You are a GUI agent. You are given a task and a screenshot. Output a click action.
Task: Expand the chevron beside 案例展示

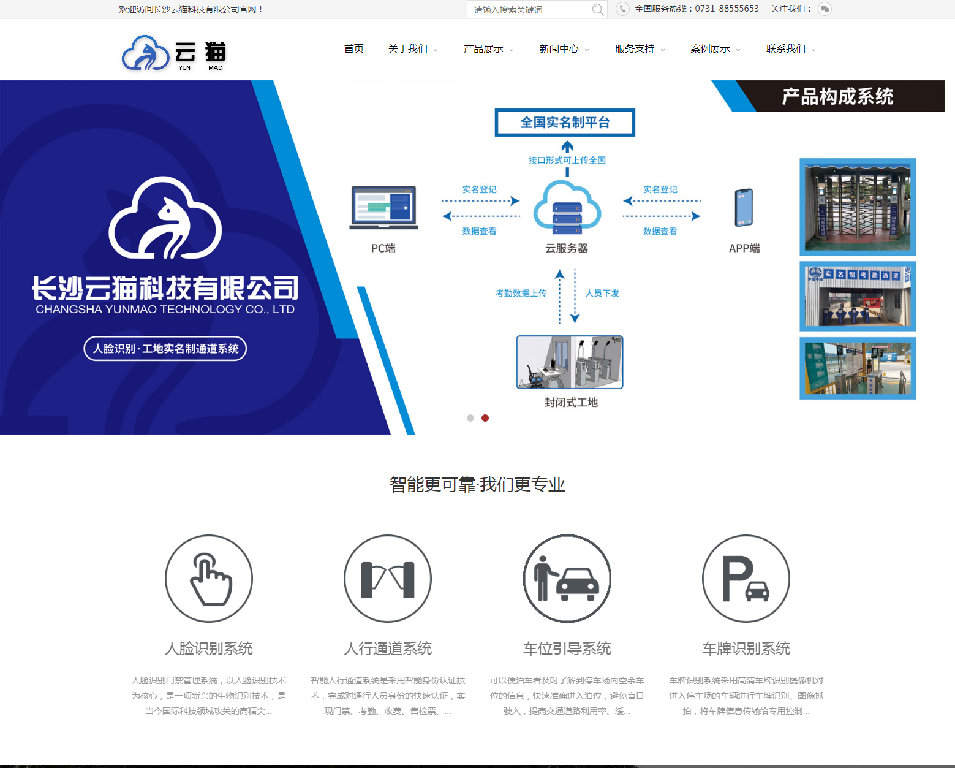[x=738, y=50]
